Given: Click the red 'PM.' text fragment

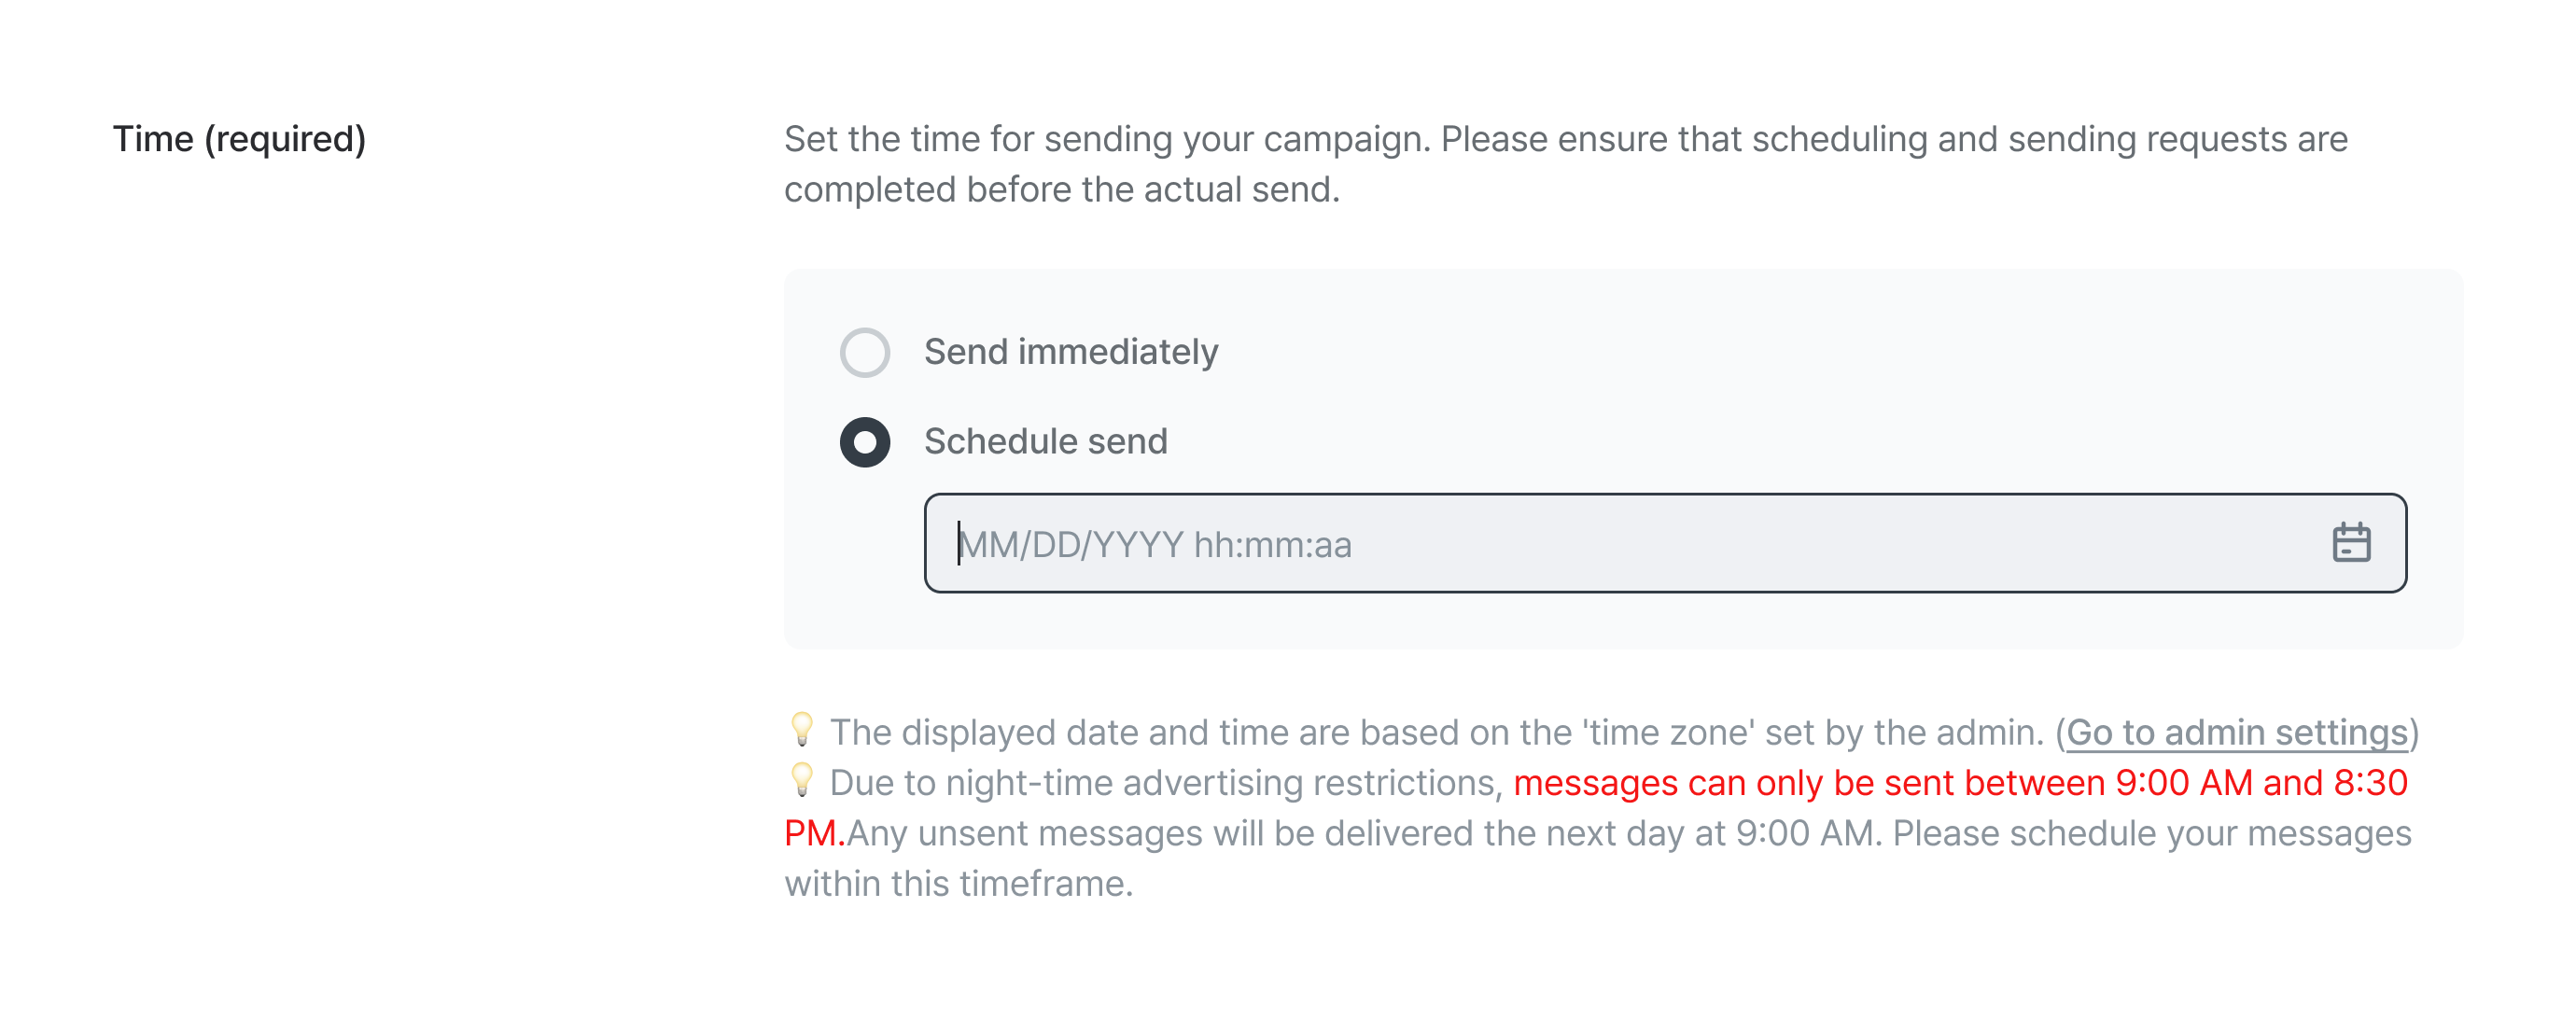Looking at the screenshot, I should pos(814,833).
